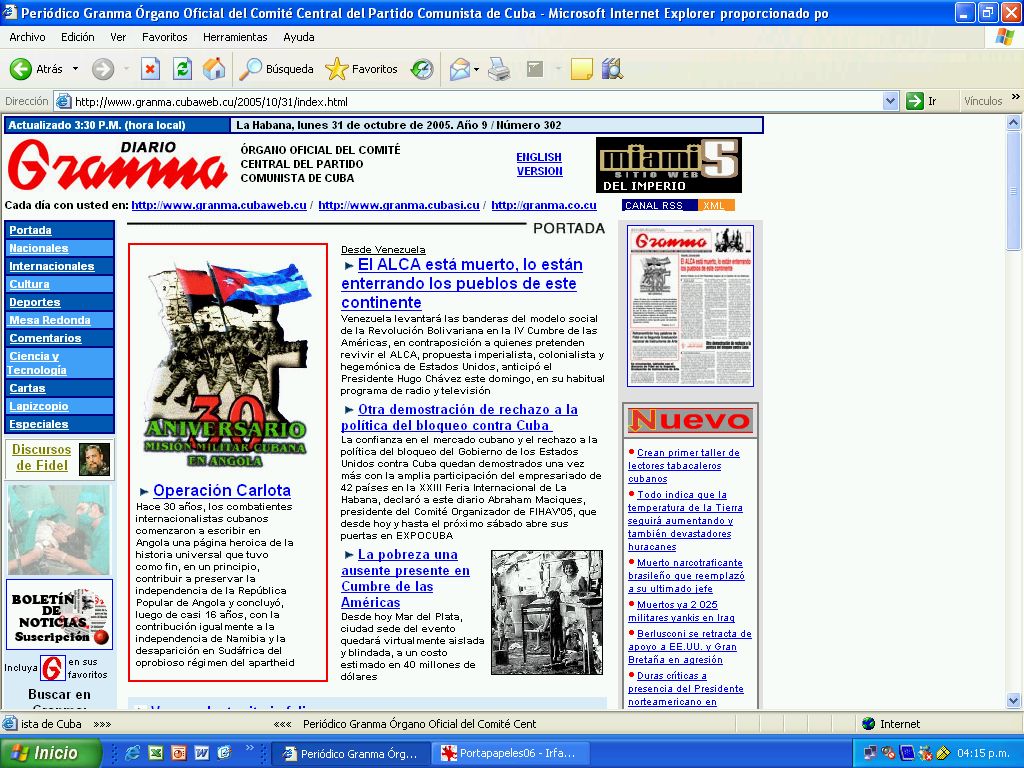Image resolution: width=1024 pixels, height=768 pixels.
Task: Click the Inicio start button
Action: [x=50, y=753]
